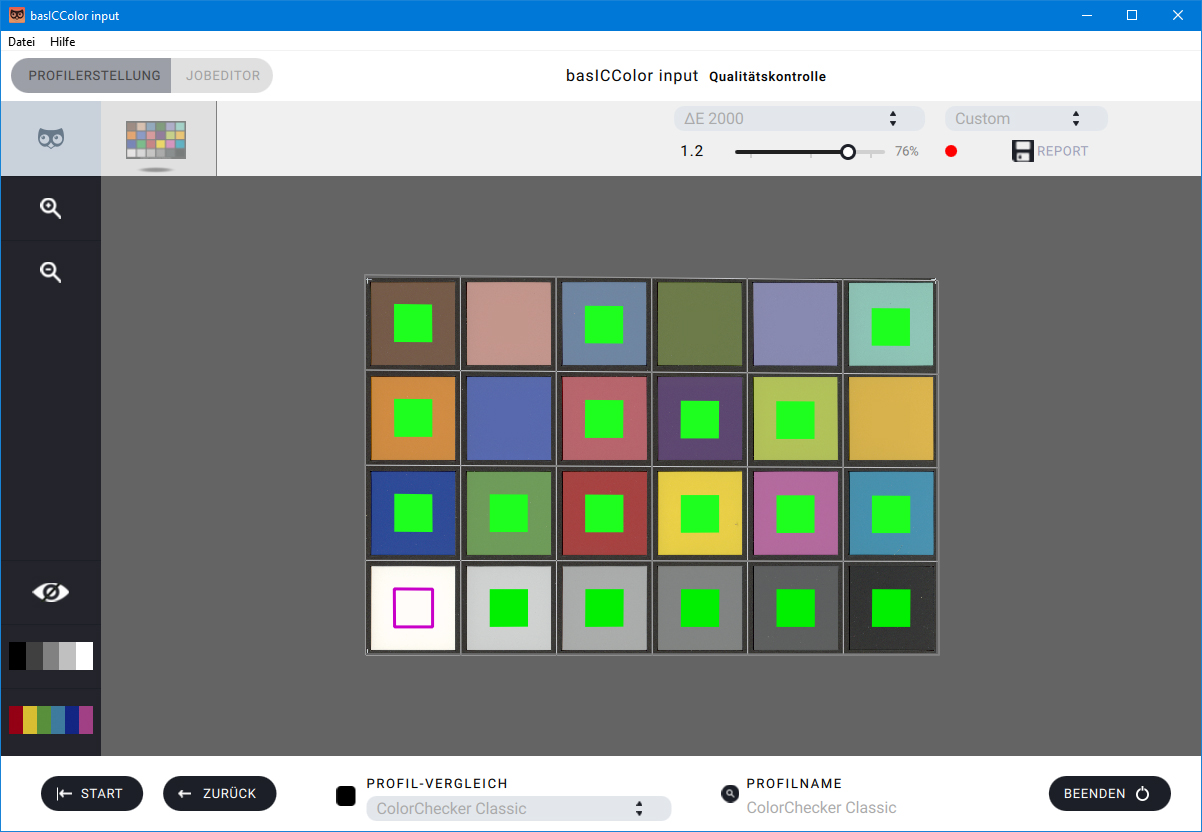Click the magnifier icon beside Profilname
This screenshot has height=832, width=1202.
pos(730,794)
